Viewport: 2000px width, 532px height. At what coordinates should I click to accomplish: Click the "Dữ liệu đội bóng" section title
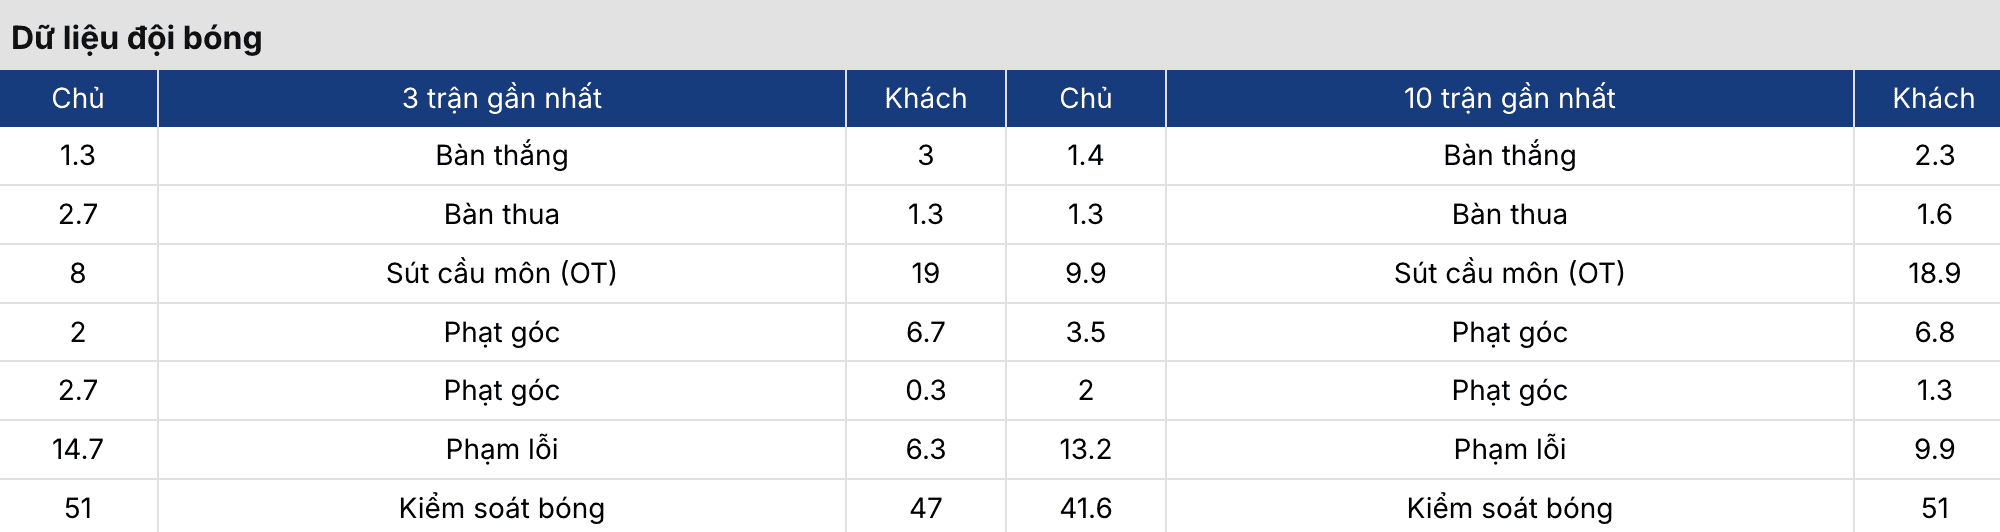137,38
